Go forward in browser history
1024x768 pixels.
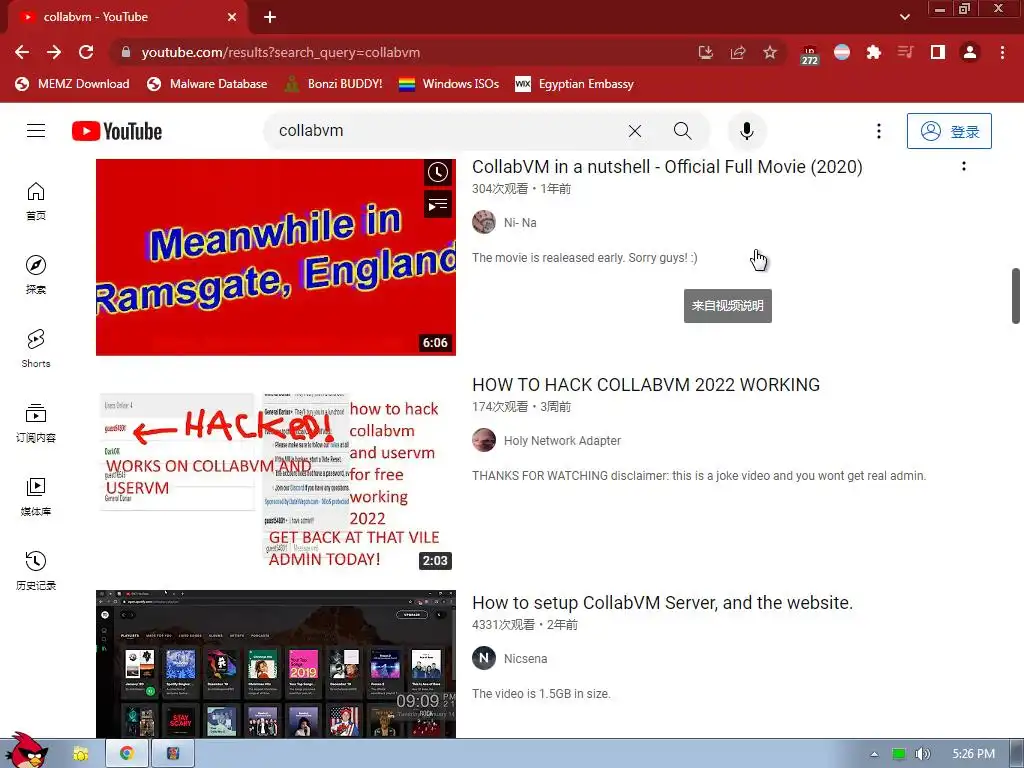(x=54, y=52)
